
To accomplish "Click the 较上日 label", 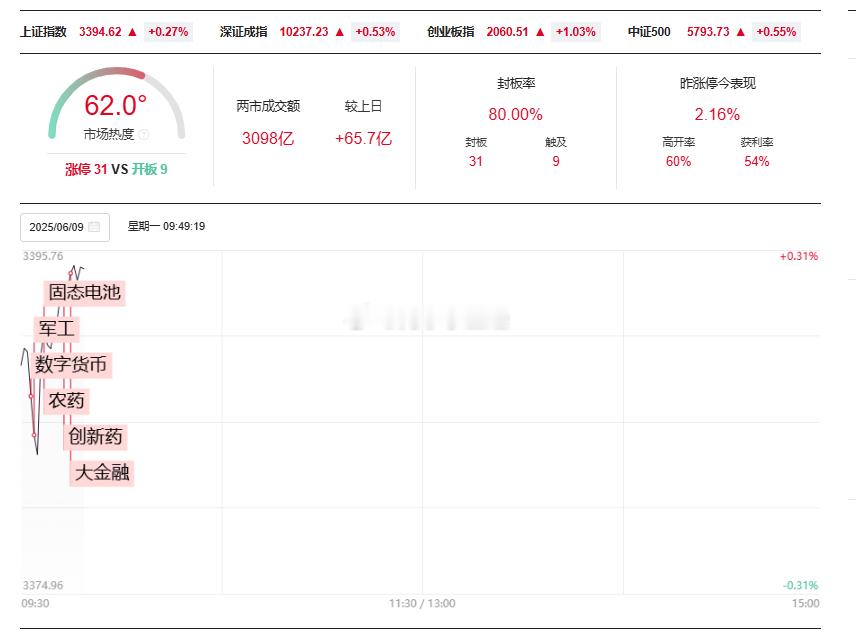I will coord(363,106).
